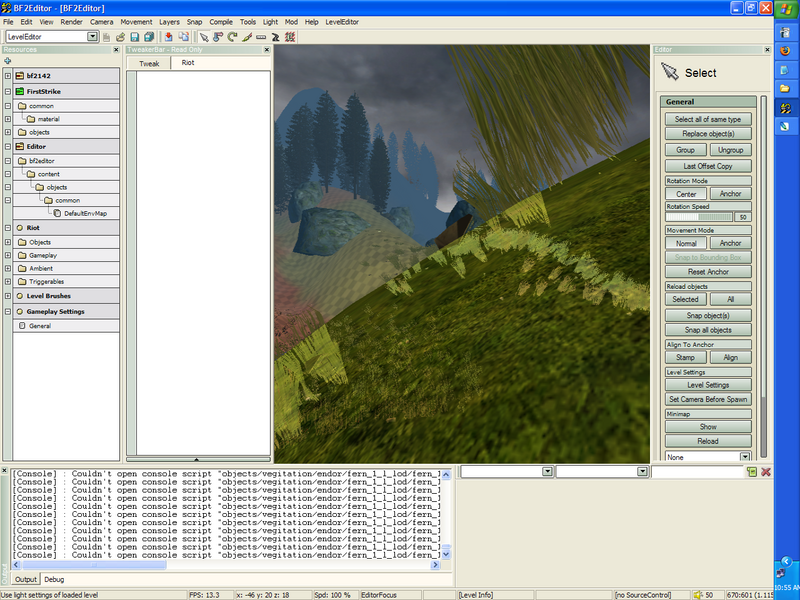Expand the material folder node
The width and height of the screenshot is (800, 600).
8,119
